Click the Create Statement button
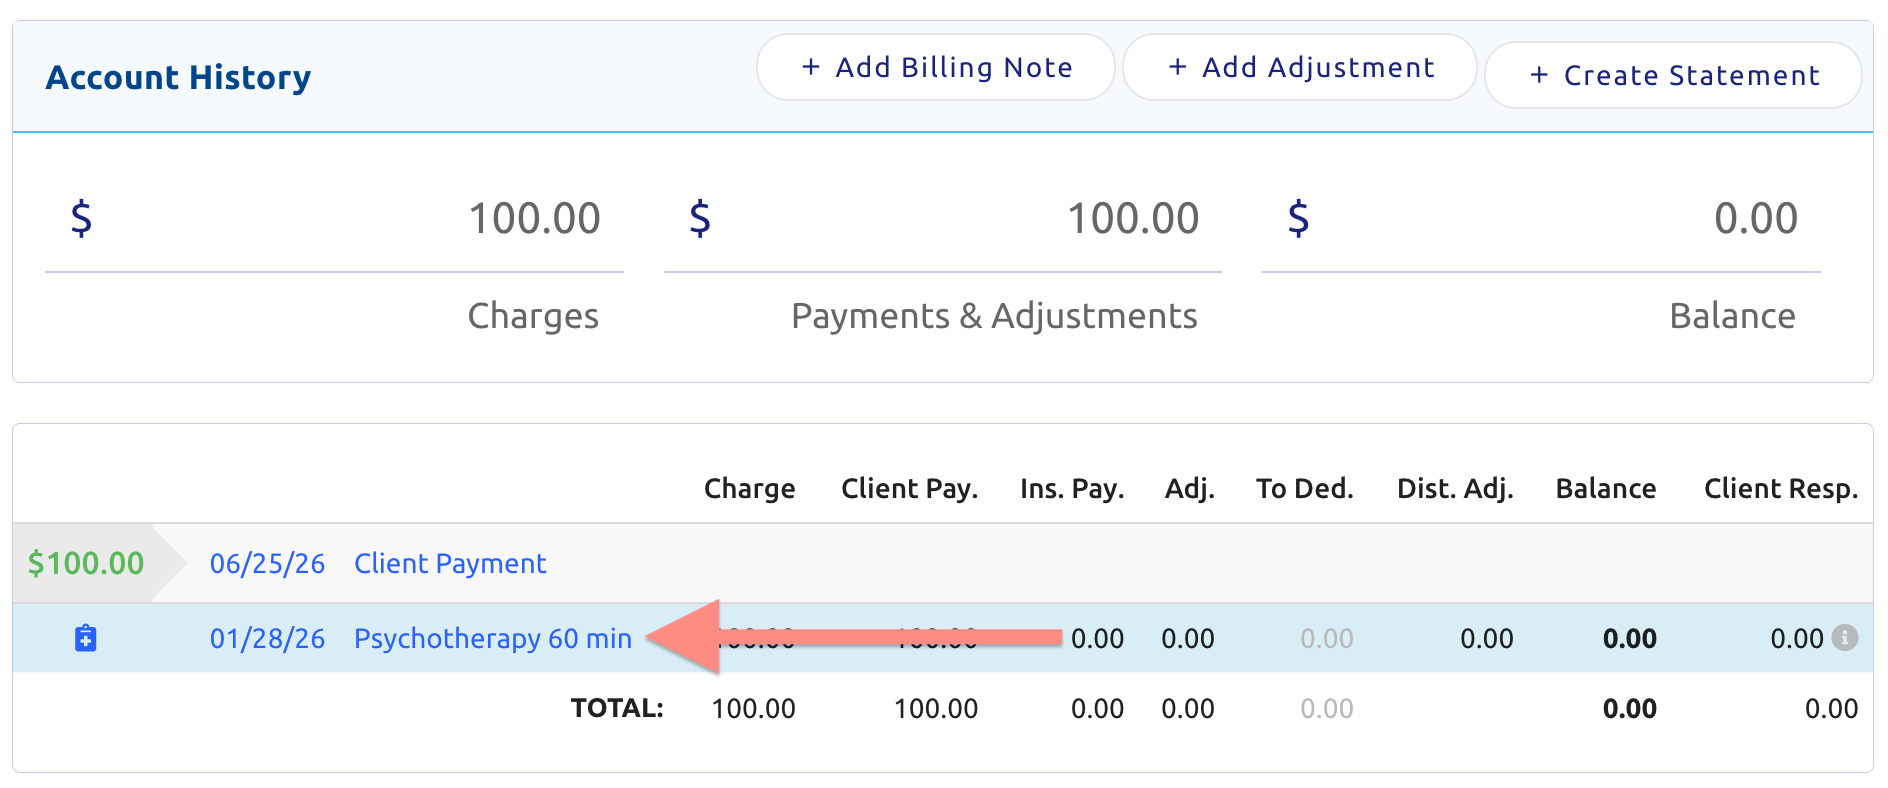This screenshot has width=1888, height=788. 1673,75
